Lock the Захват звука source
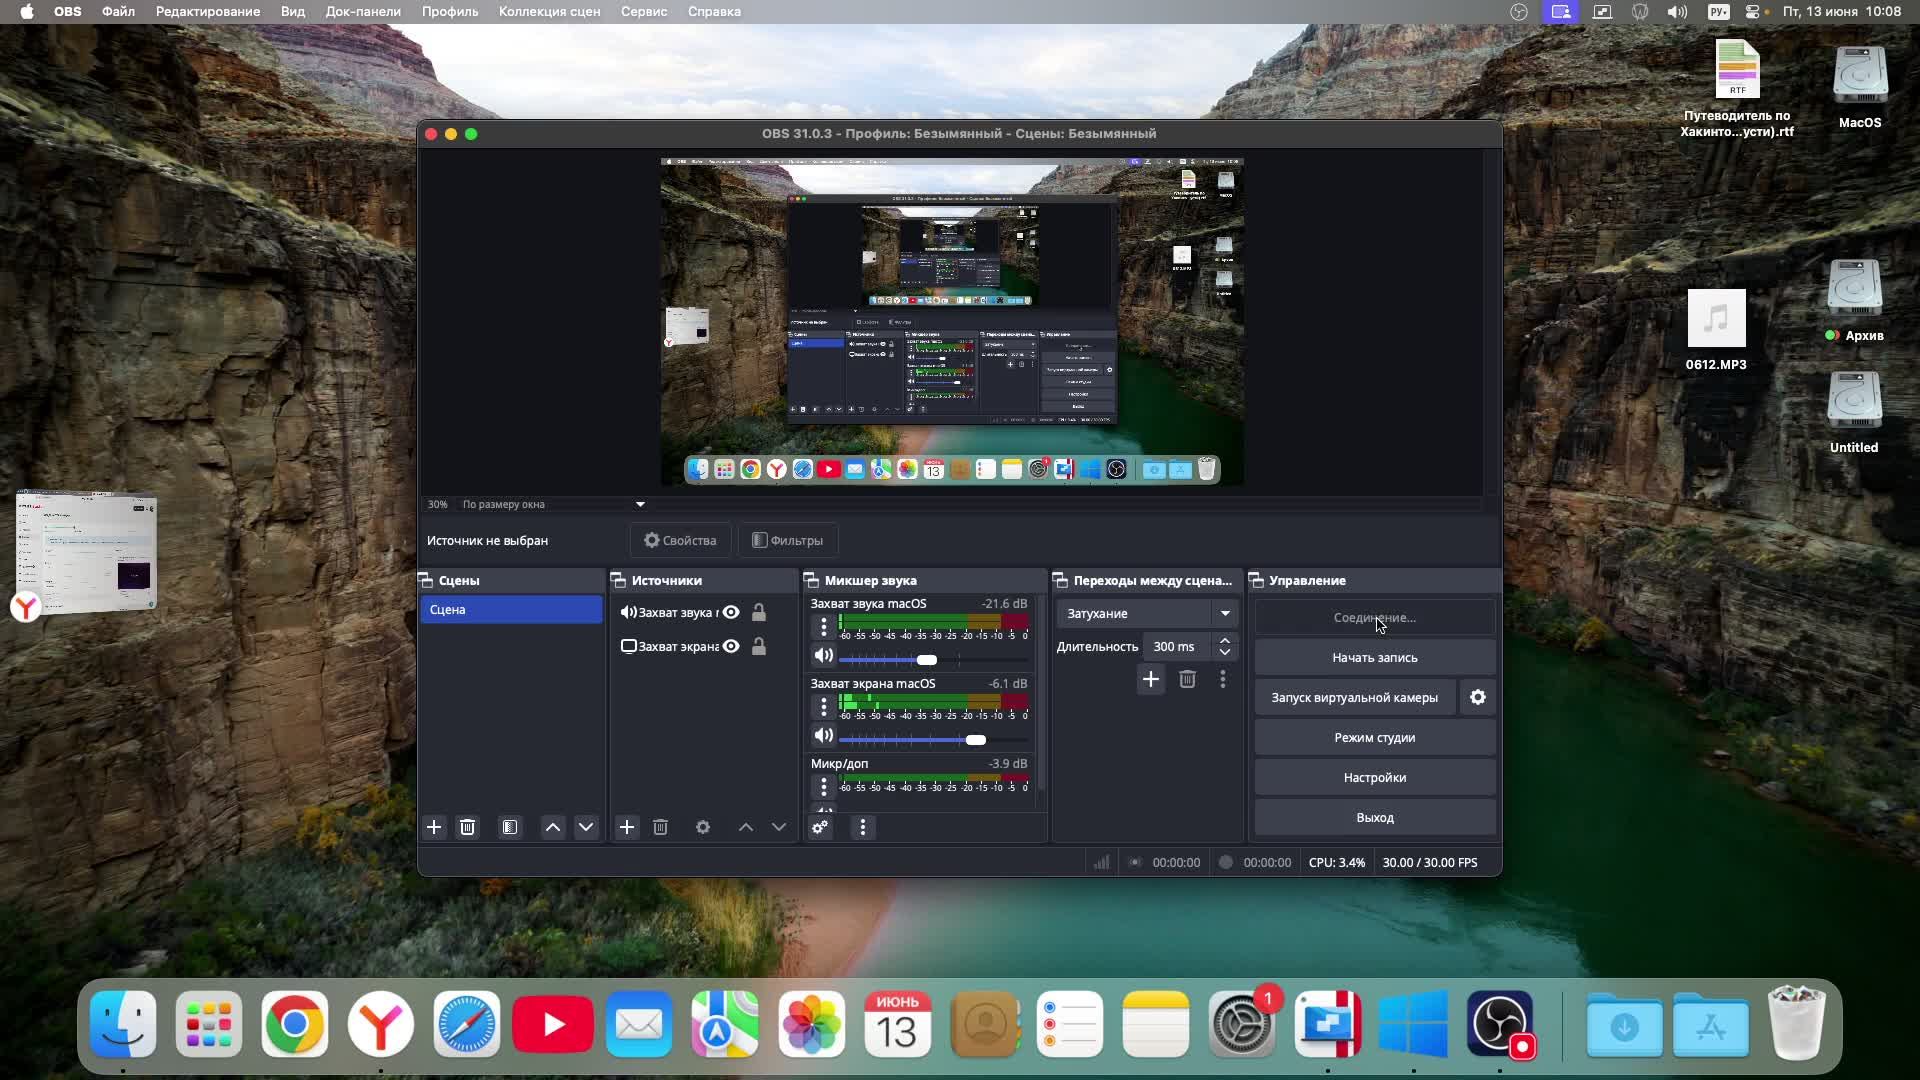This screenshot has width=1920, height=1080. click(759, 612)
